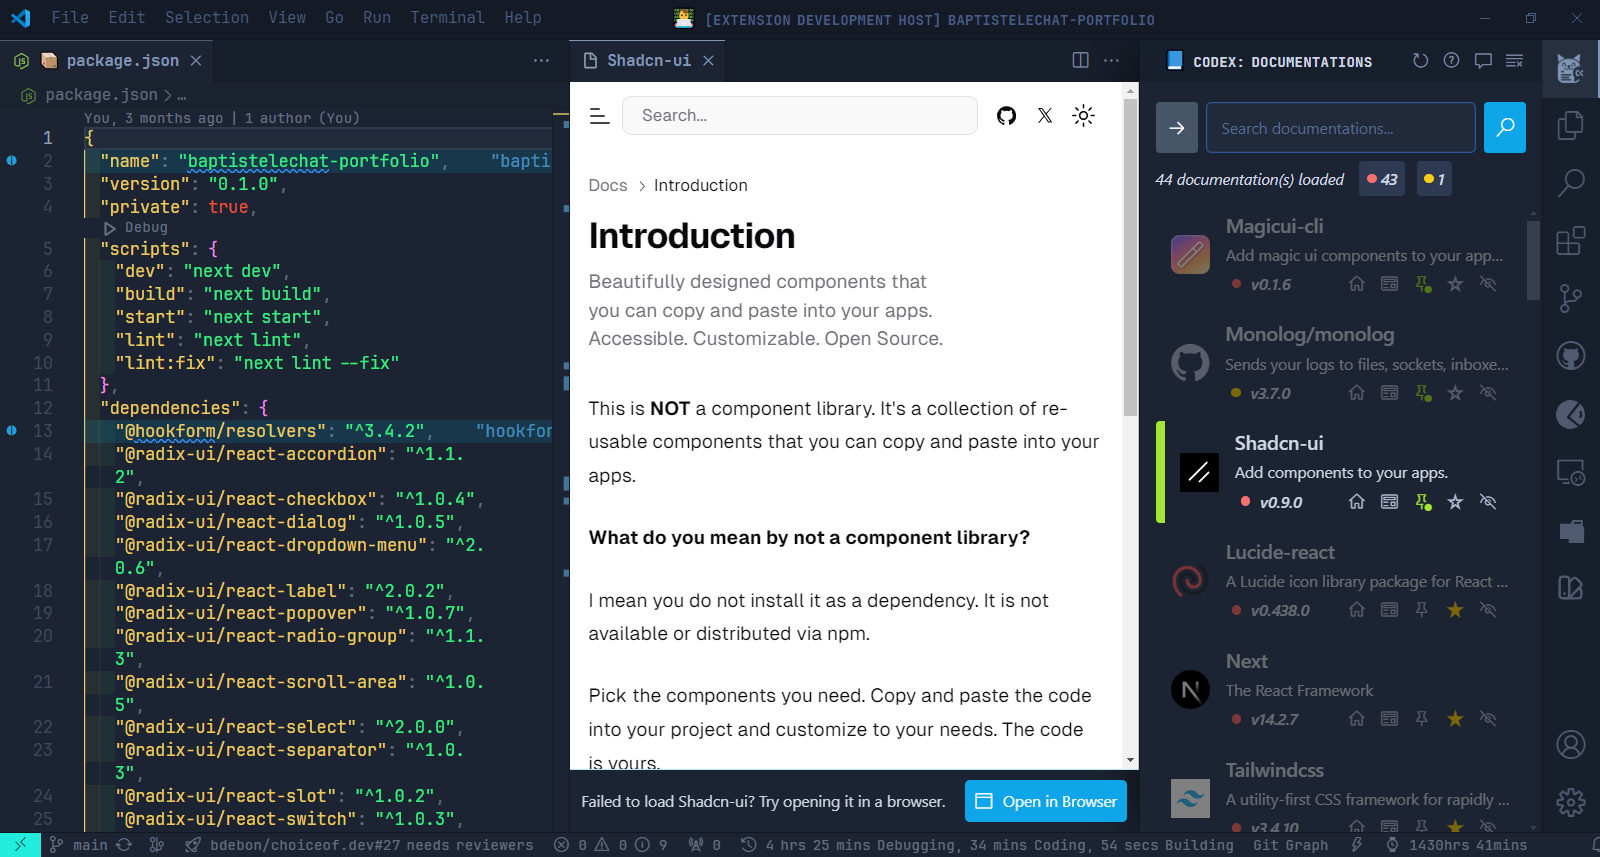This screenshot has width=1600, height=857.
Task: Filter by the red 43 badge
Action: pyautogui.click(x=1382, y=179)
